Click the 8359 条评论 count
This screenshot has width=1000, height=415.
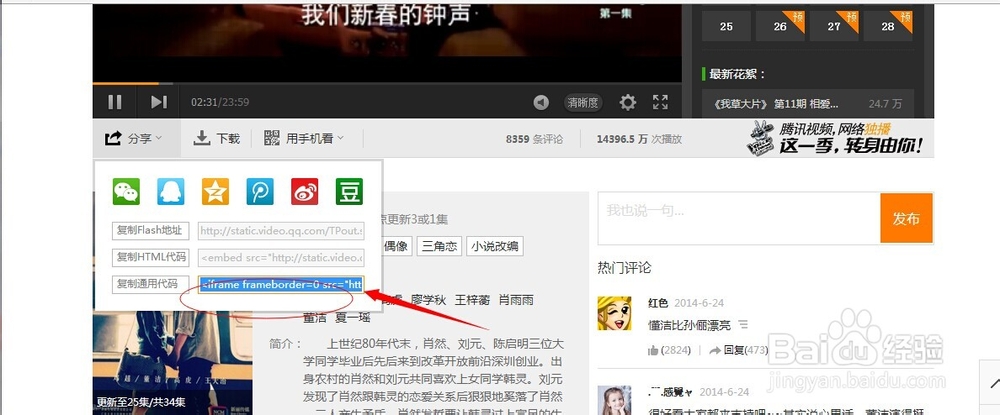534,139
